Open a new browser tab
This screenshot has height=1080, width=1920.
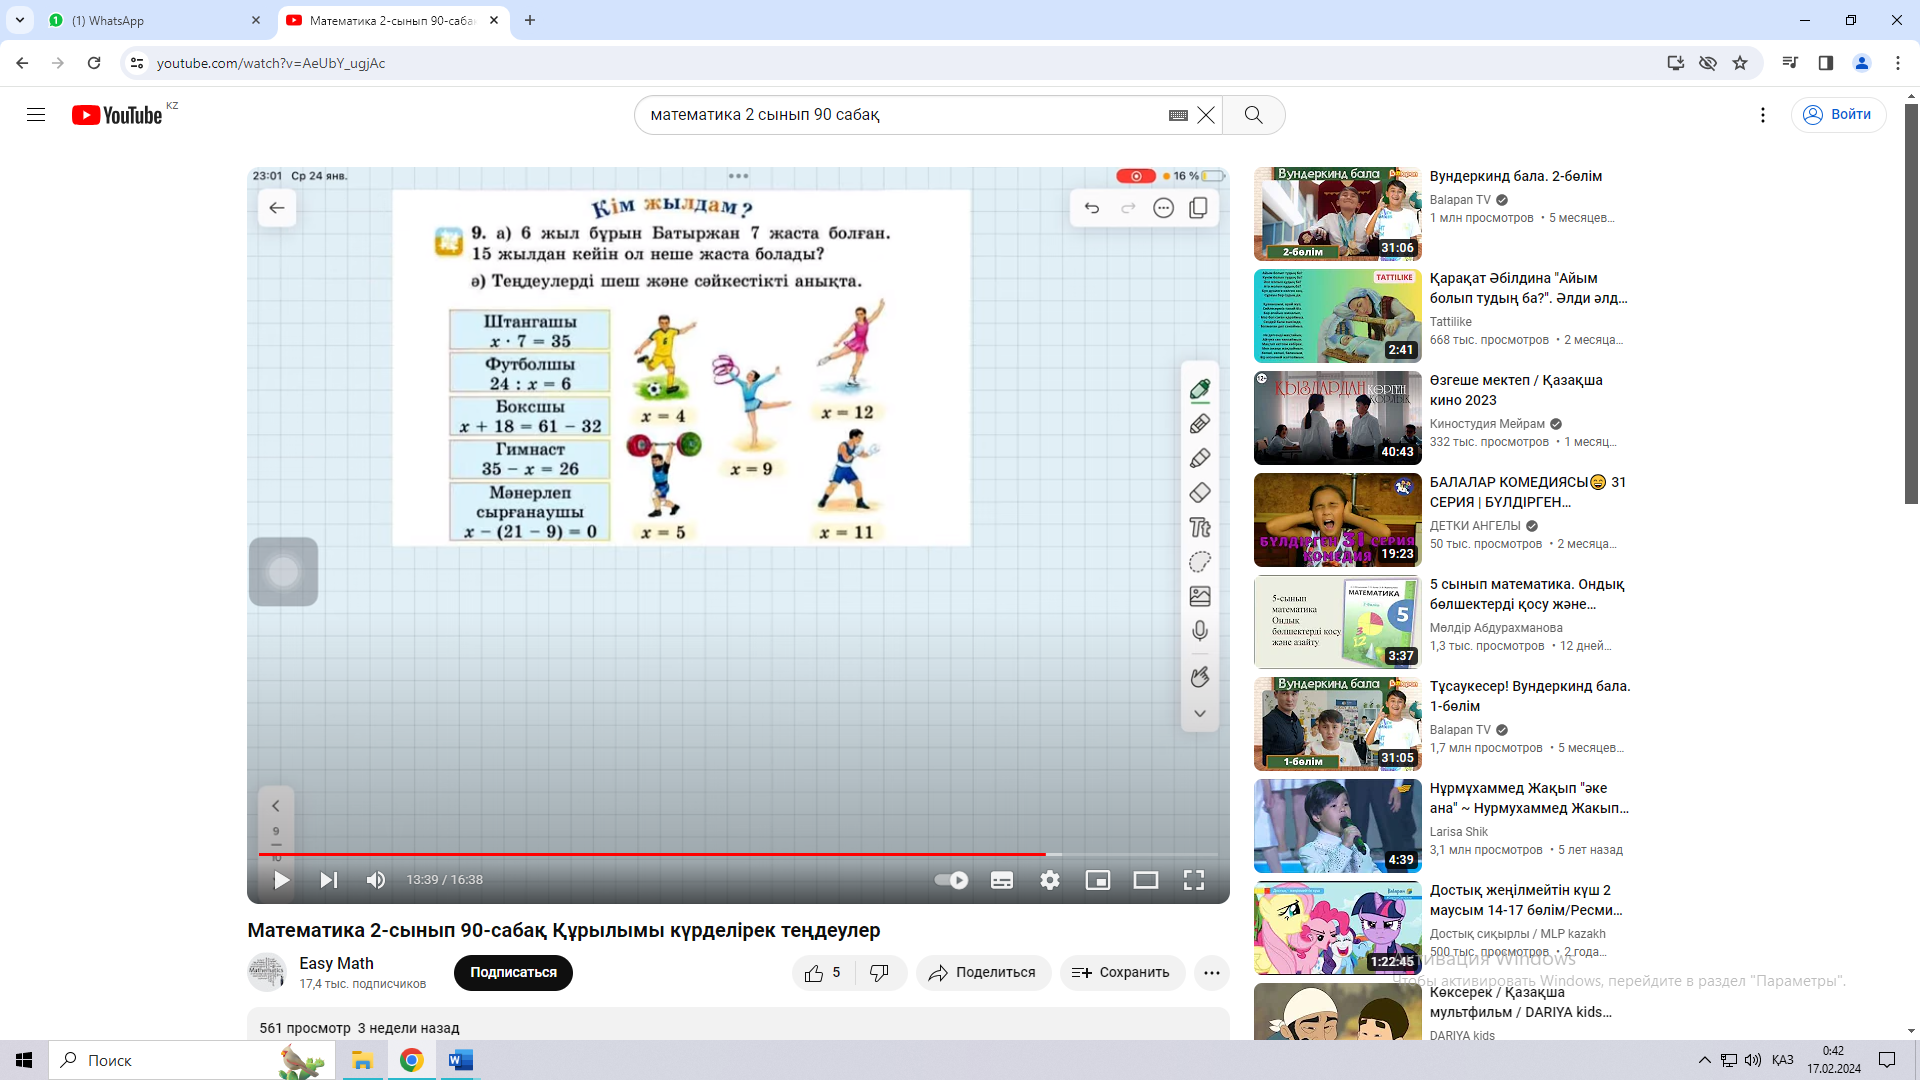(530, 20)
